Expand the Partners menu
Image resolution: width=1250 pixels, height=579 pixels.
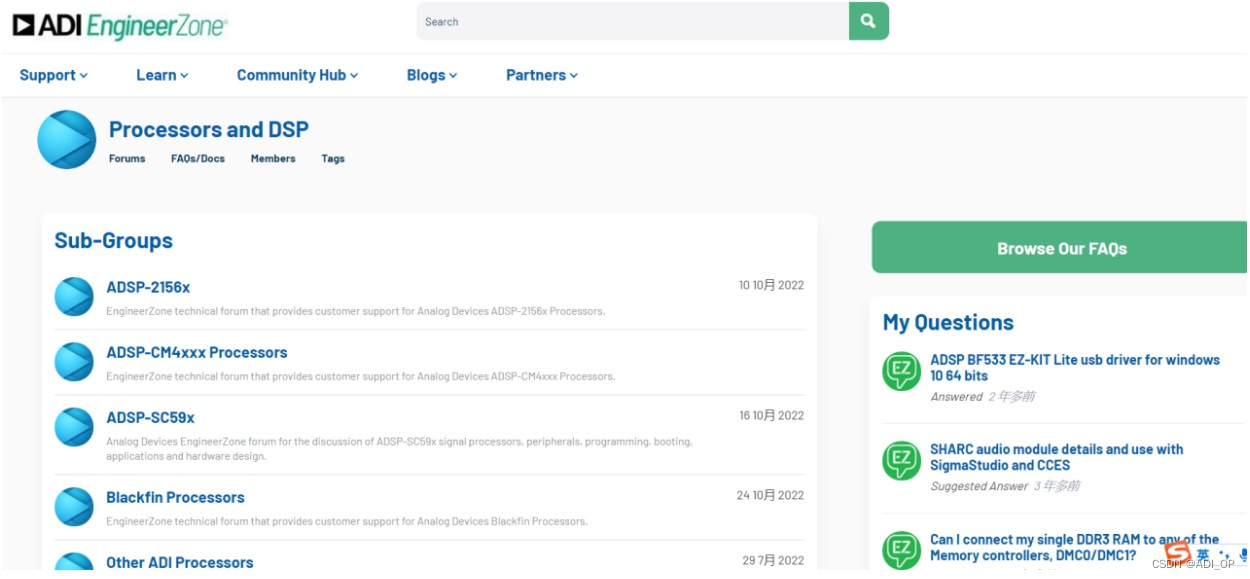pos(542,75)
